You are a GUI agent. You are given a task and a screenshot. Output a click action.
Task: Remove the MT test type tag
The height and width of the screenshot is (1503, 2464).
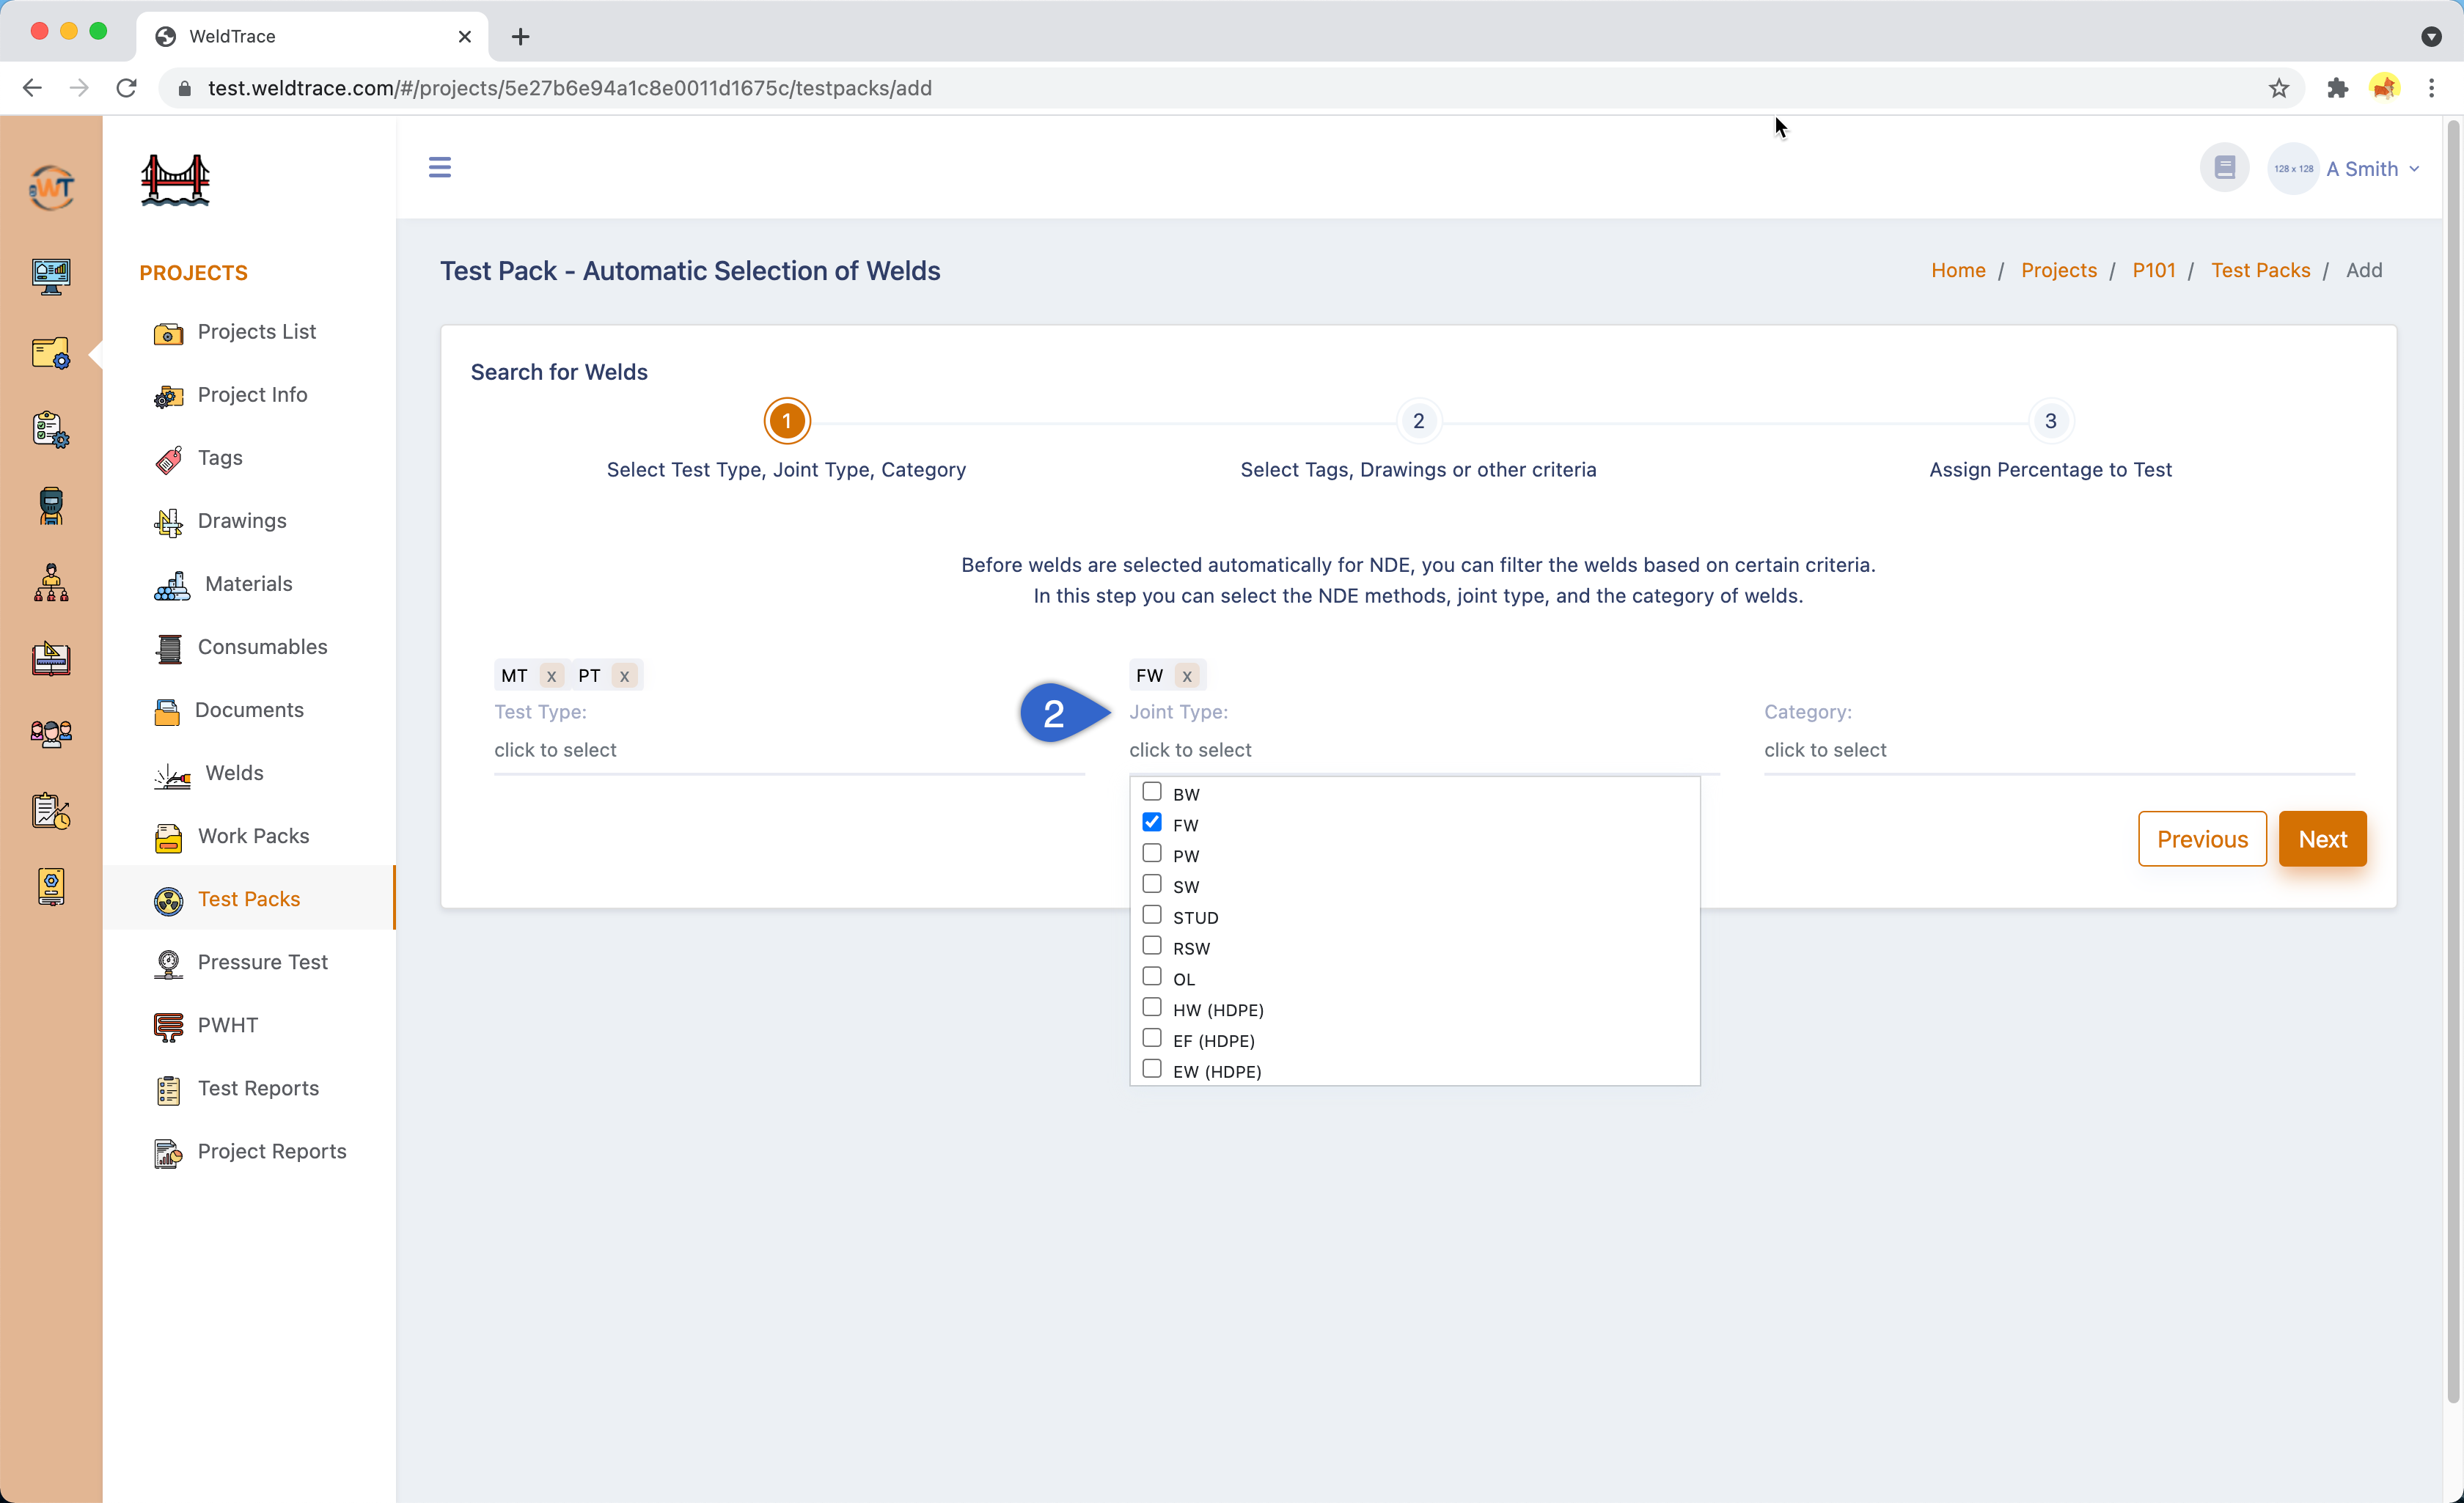551,676
